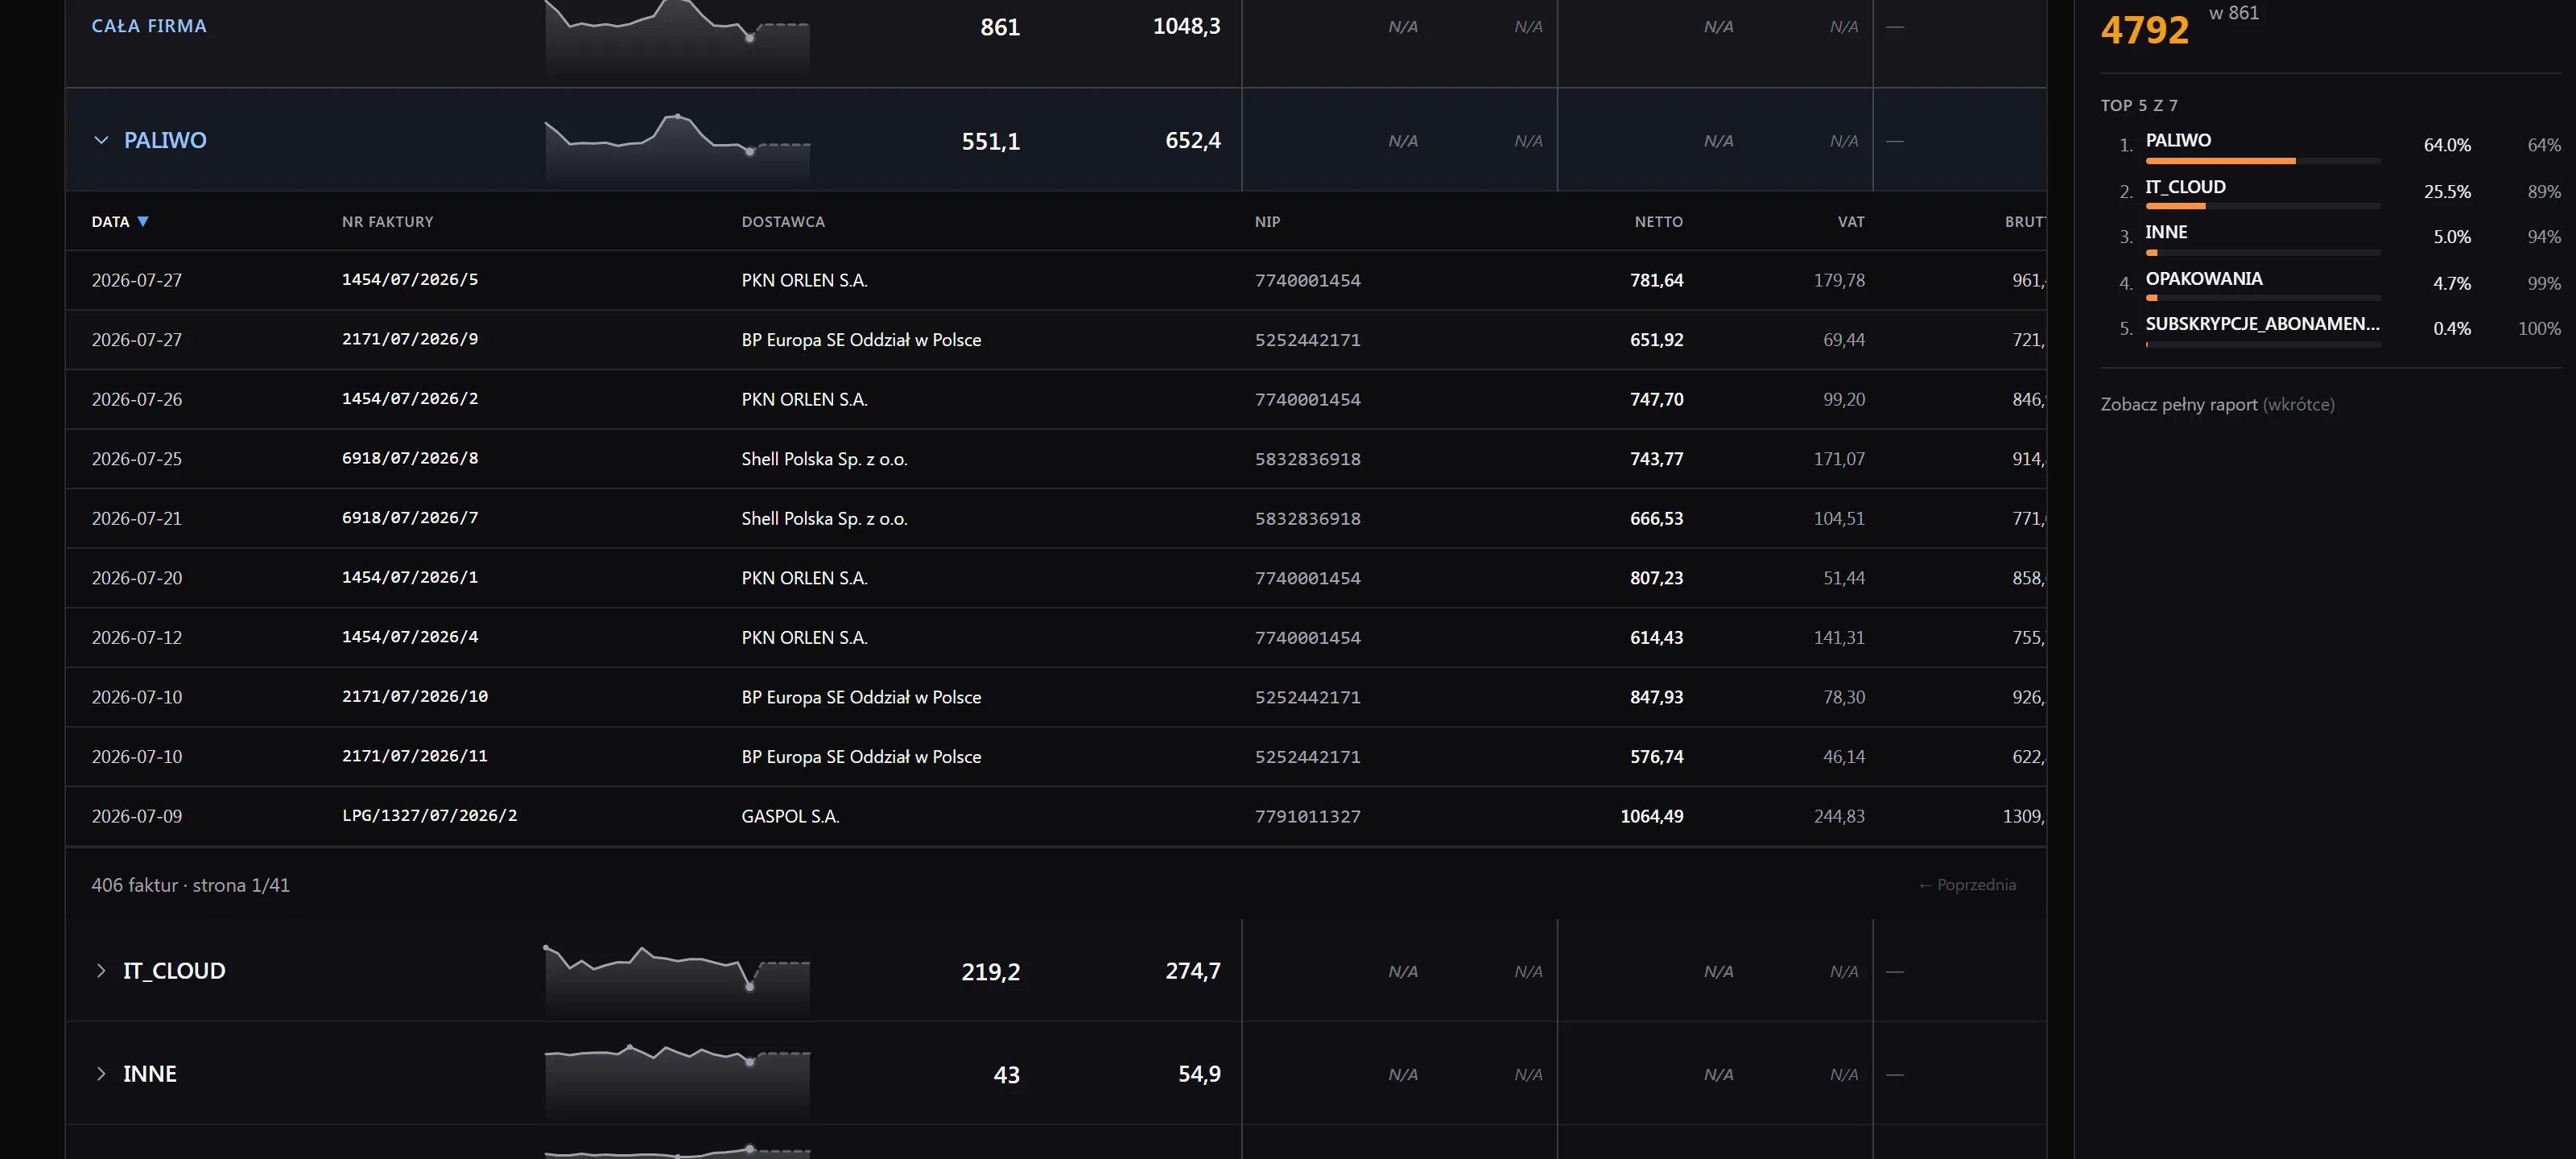
Task: Click the VAT column header
Action: coord(1851,222)
